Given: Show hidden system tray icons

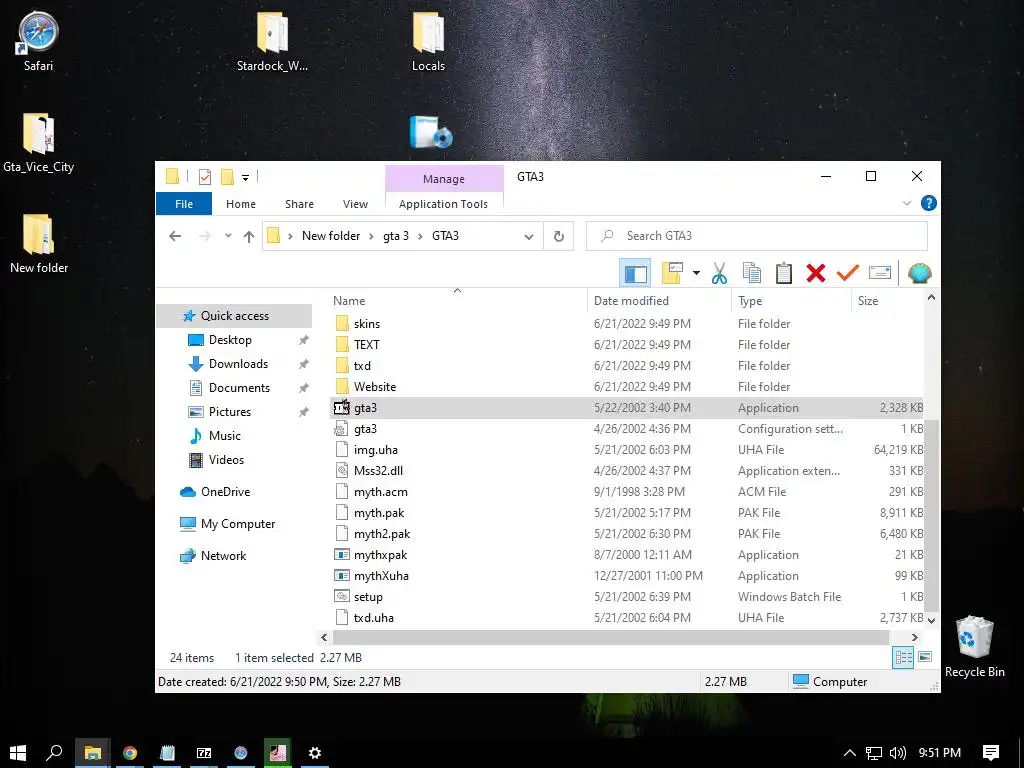Looking at the screenshot, I should pyautogui.click(x=850, y=753).
